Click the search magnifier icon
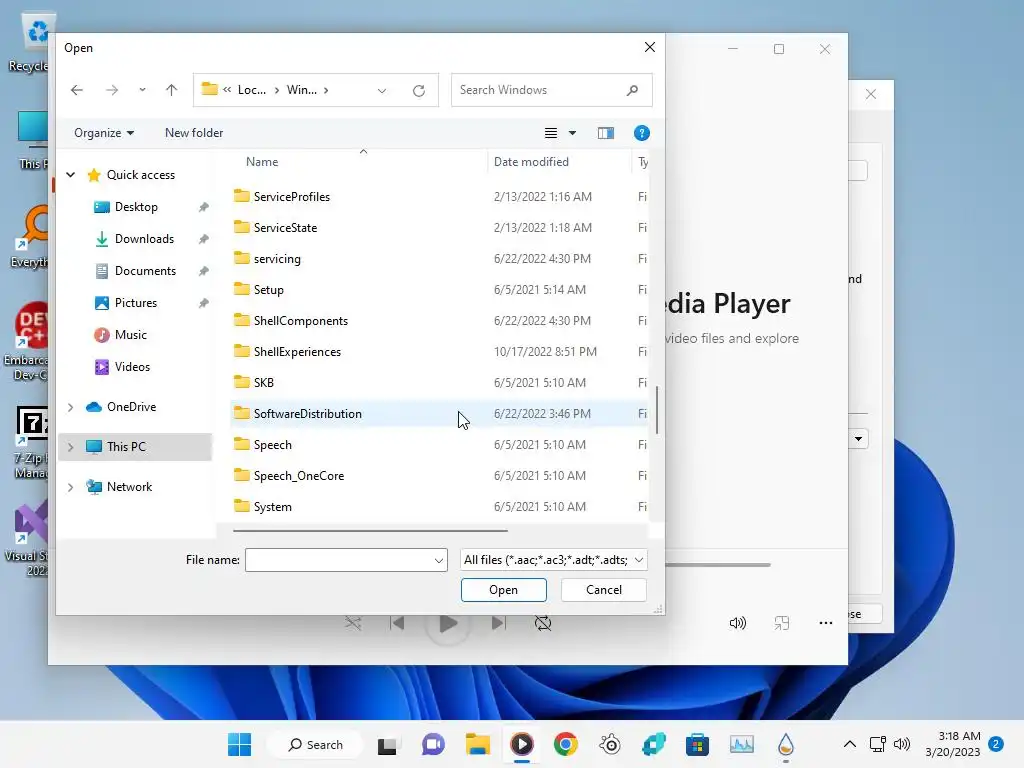The width and height of the screenshot is (1024, 768). point(632,90)
